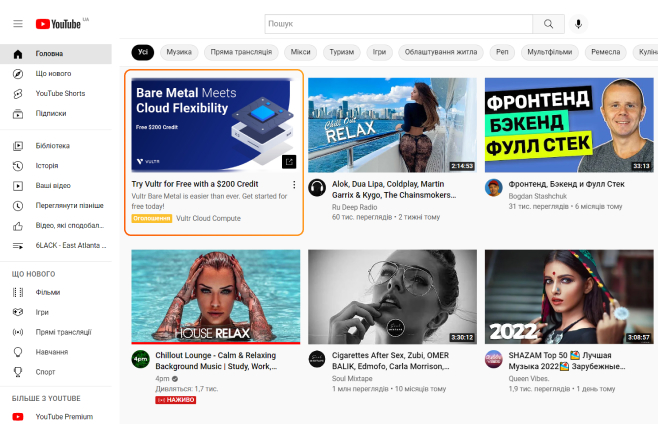This screenshot has height=435, width=658.
Task: Select the Туризм filter chip
Action: pyautogui.click(x=342, y=52)
